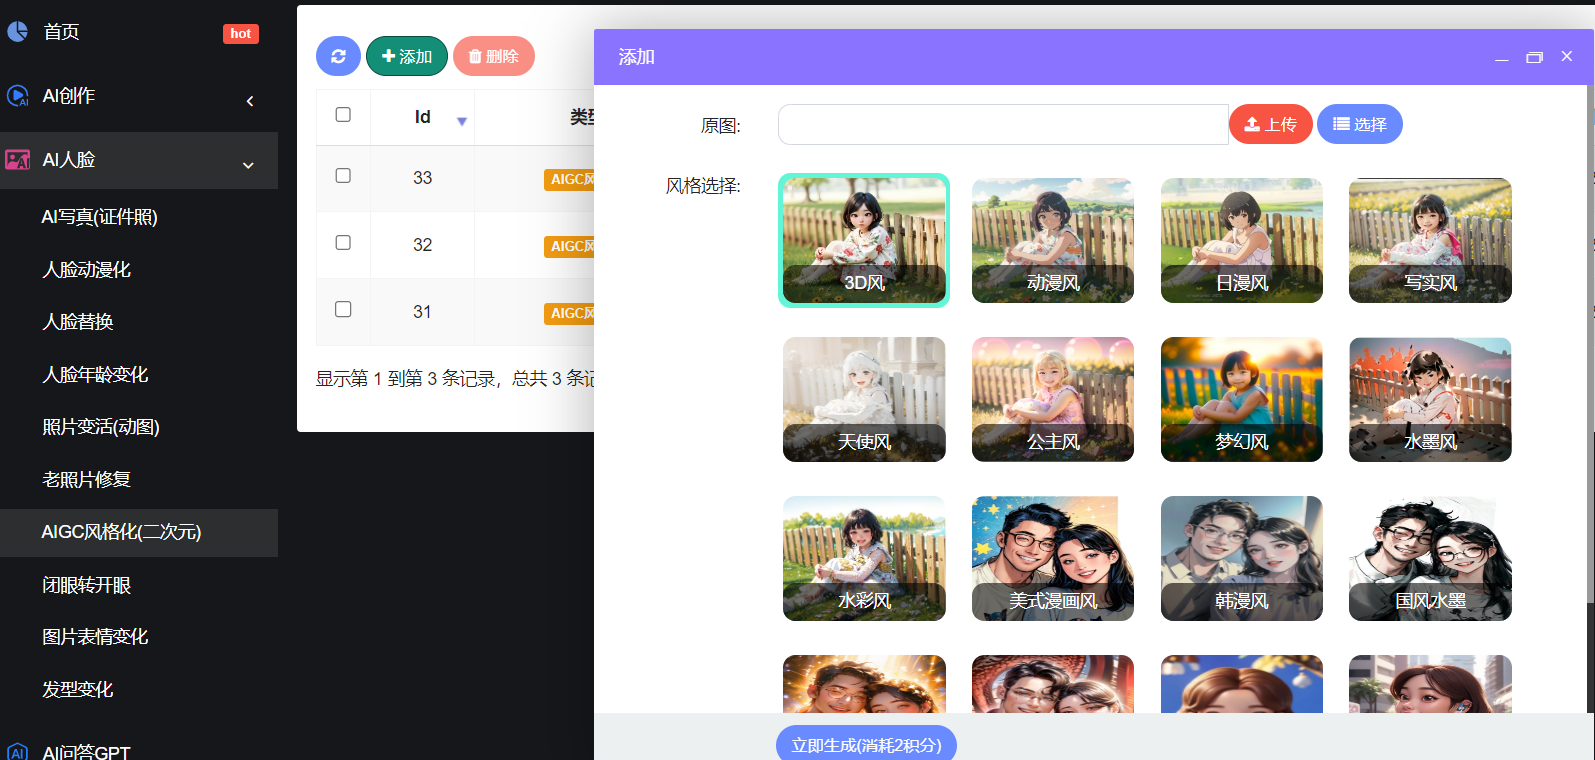Click the Id cell 33
Screen dimensions: 1595x760
click(x=423, y=178)
